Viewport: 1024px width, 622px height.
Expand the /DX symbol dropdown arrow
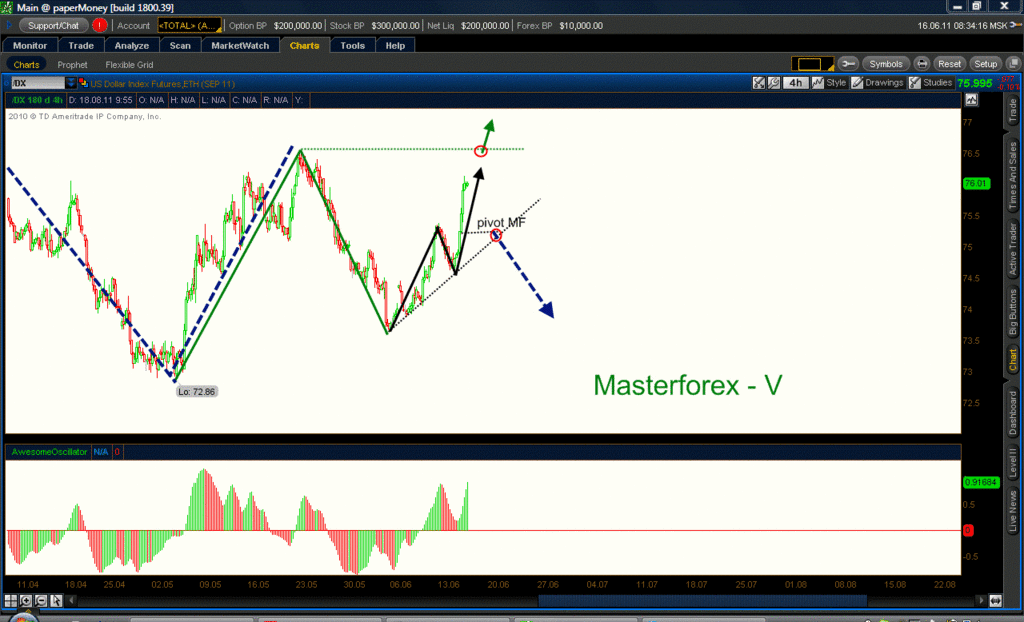[x=71, y=83]
